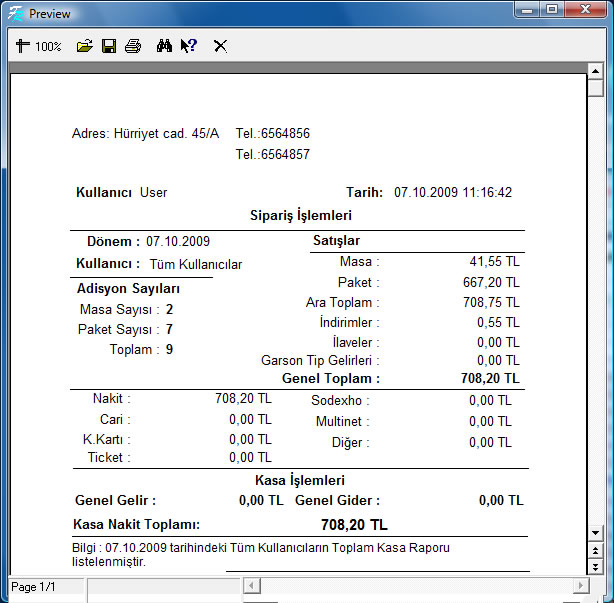Click the Genel Toplam value 708,20 TL
The height and width of the screenshot is (603, 614).
point(489,379)
